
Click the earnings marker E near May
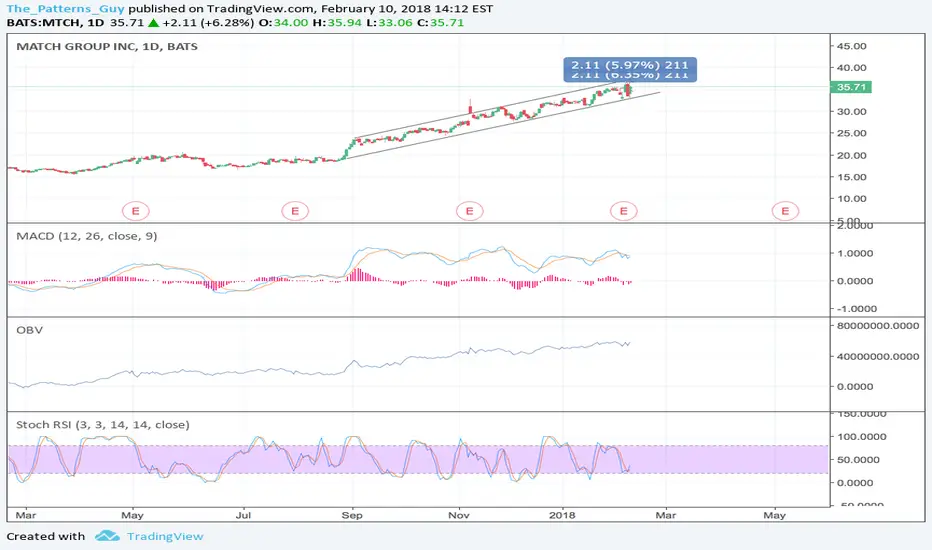pyautogui.click(x=136, y=211)
